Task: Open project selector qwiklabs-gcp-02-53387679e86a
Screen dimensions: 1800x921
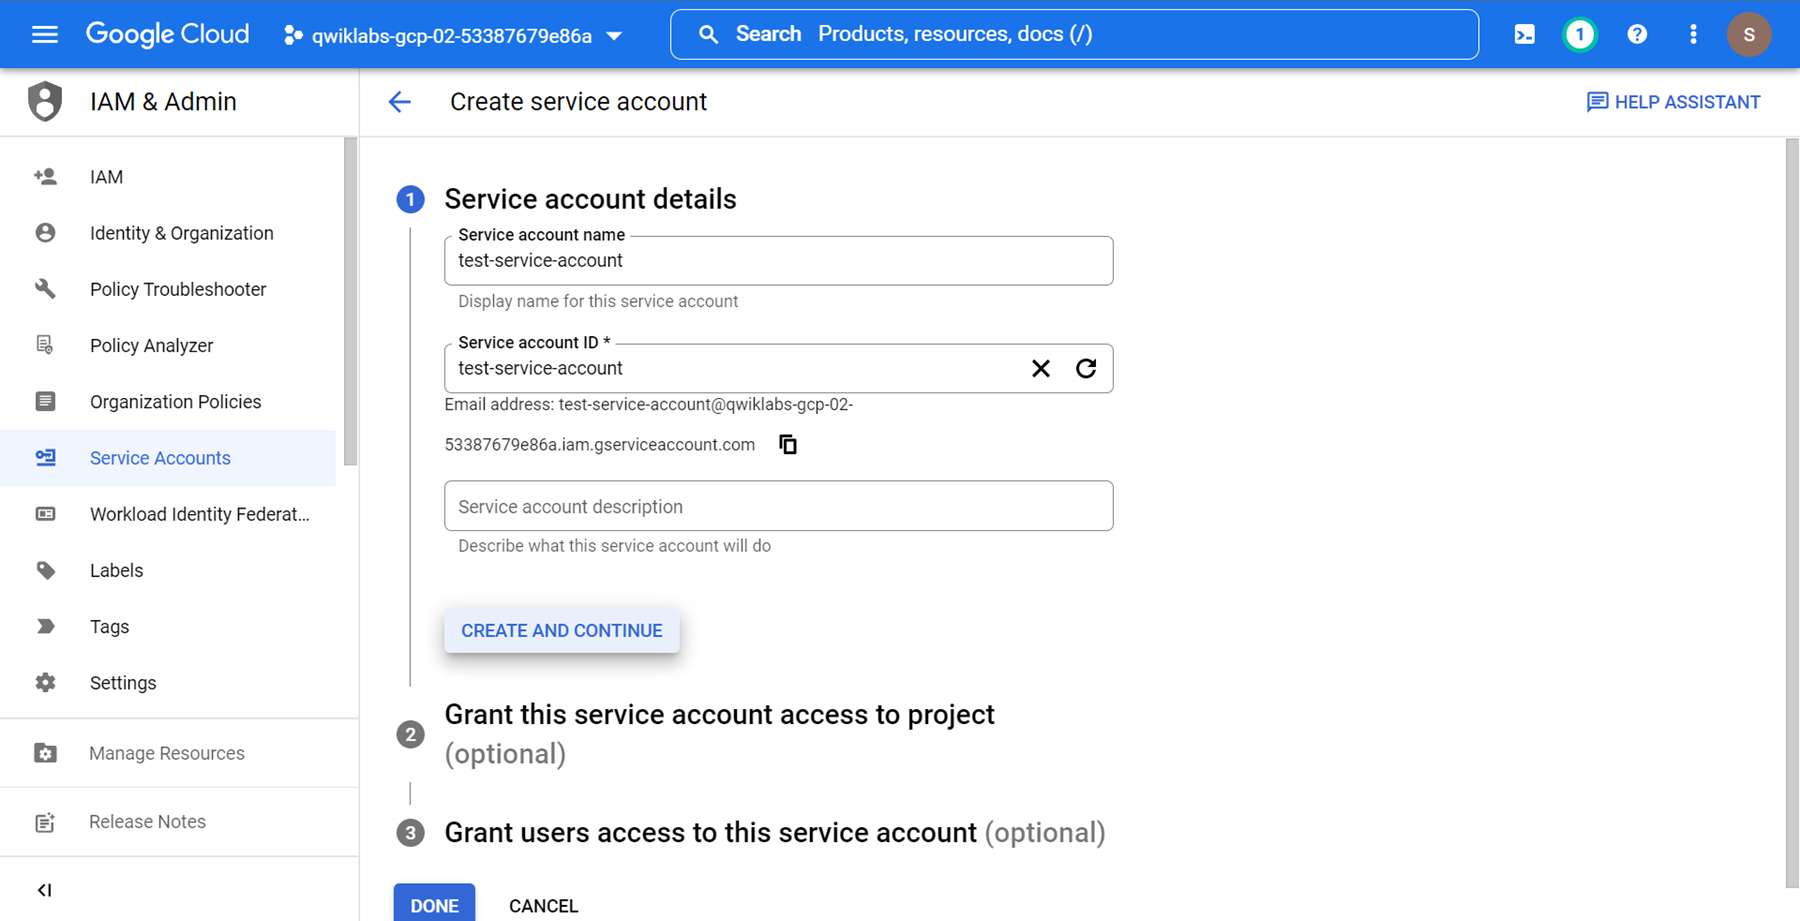Action: (453, 36)
